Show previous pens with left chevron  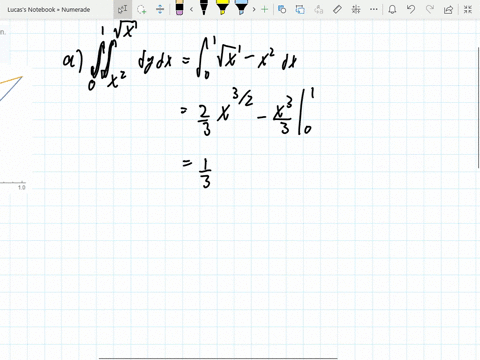191,9
